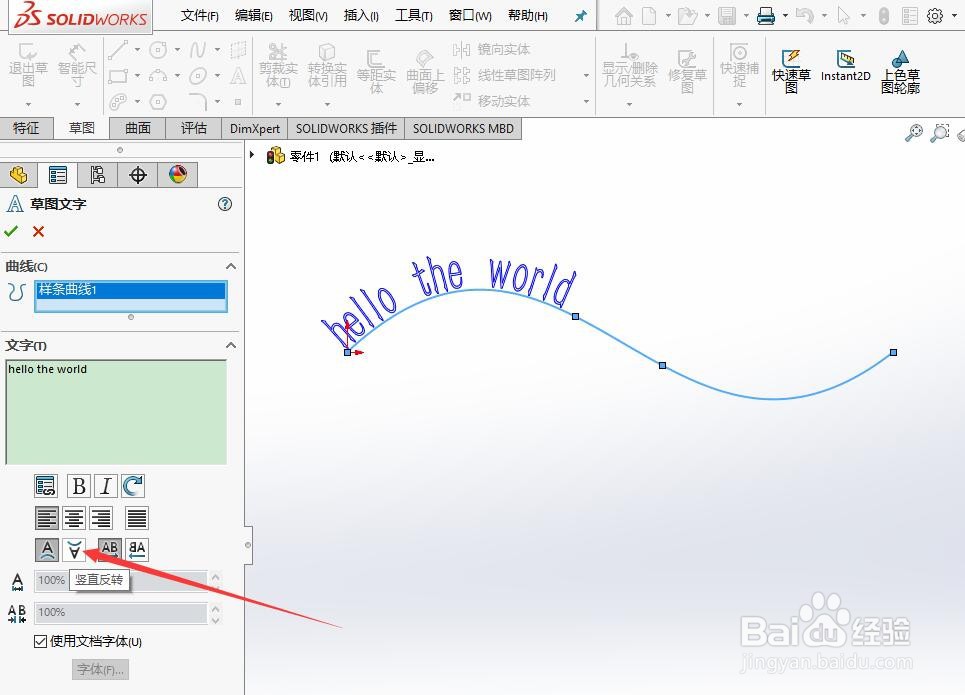Uncheck Use Document Font (使用文档字体) checkbox
This screenshot has width=965, height=695.
click(x=40, y=641)
